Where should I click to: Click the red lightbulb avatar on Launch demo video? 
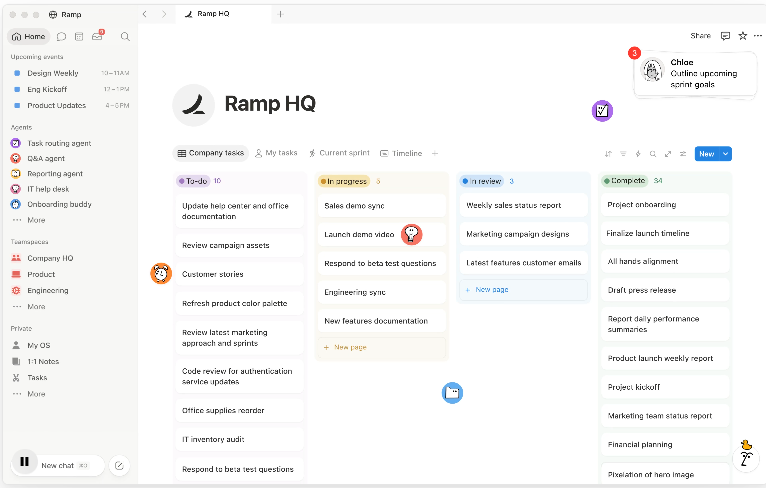click(x=411, y=234)
